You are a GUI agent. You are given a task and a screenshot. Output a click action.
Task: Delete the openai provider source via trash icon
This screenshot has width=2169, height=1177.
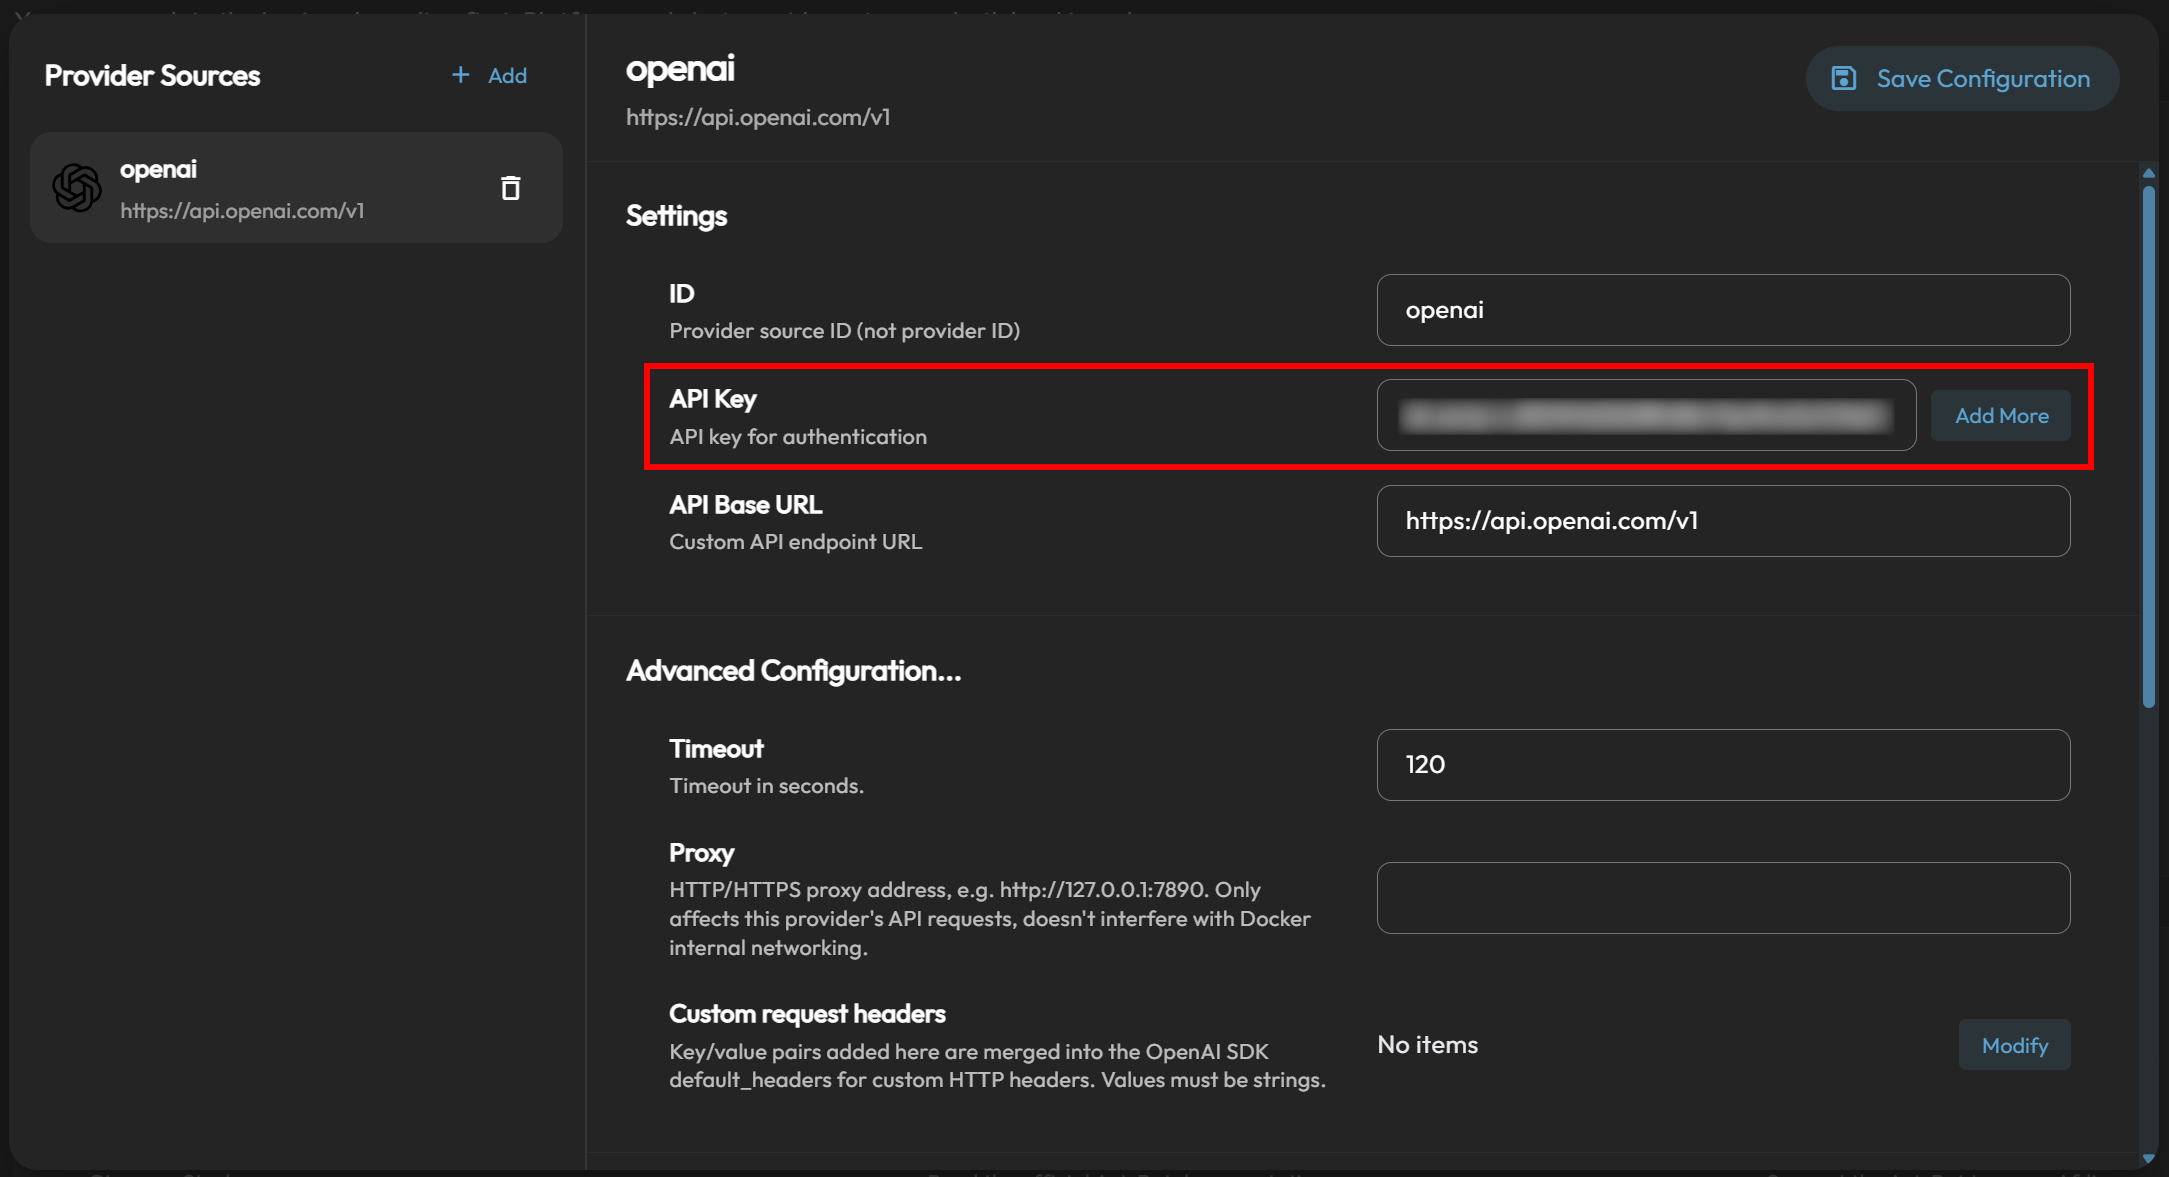(510, 188)
